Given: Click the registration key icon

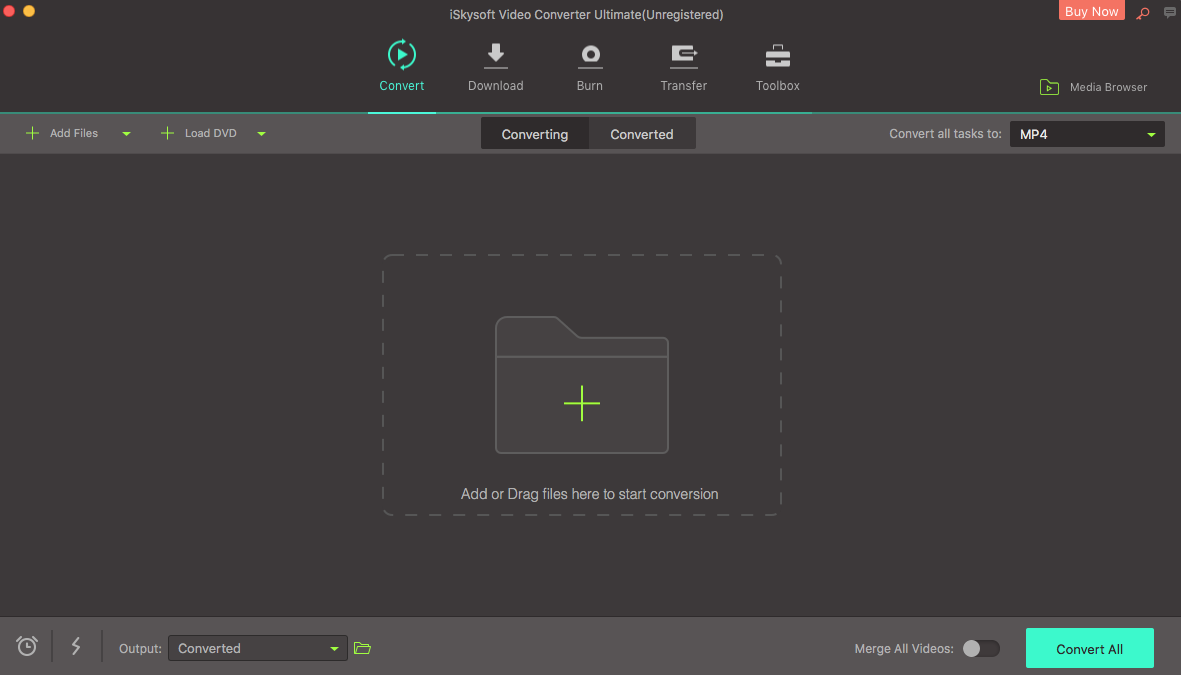Looking at the screenshot, I should (1143, 13).
